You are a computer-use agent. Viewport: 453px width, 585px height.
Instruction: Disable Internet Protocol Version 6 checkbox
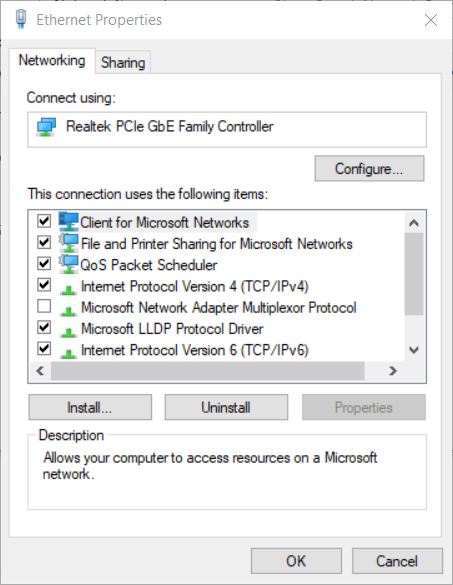(x=44, y=349)
